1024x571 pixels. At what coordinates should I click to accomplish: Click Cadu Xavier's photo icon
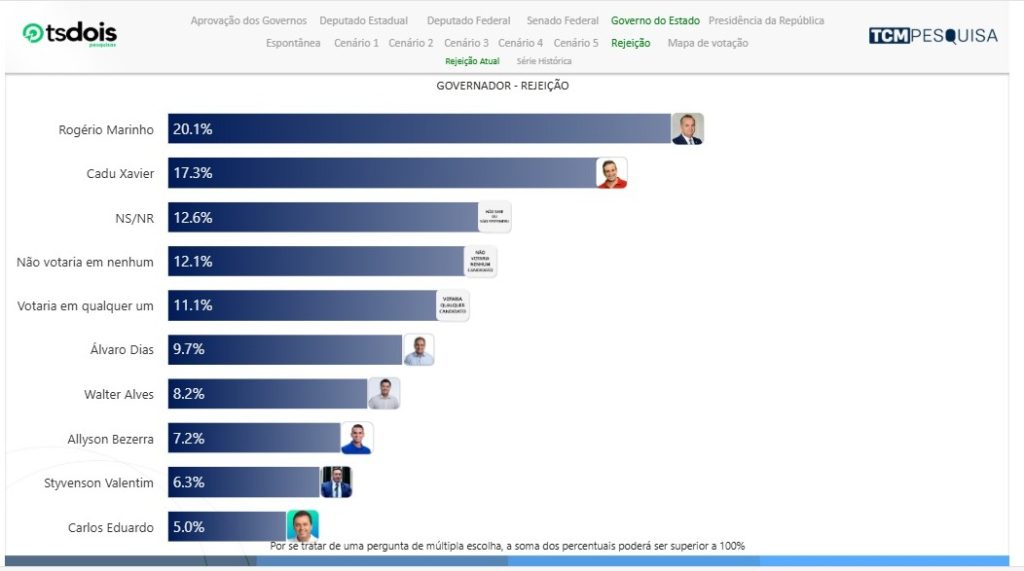[x=612, y=173]
